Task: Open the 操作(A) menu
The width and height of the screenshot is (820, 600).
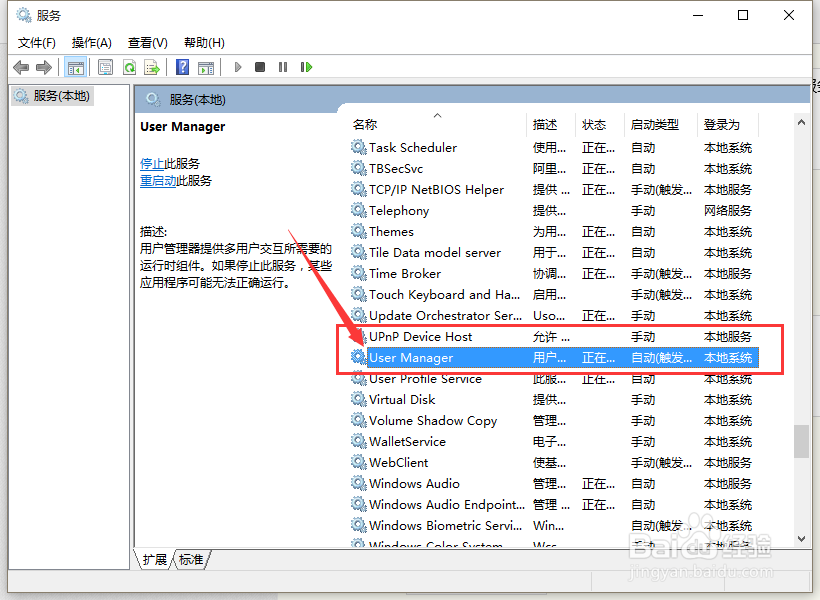Action: (91, 42)
